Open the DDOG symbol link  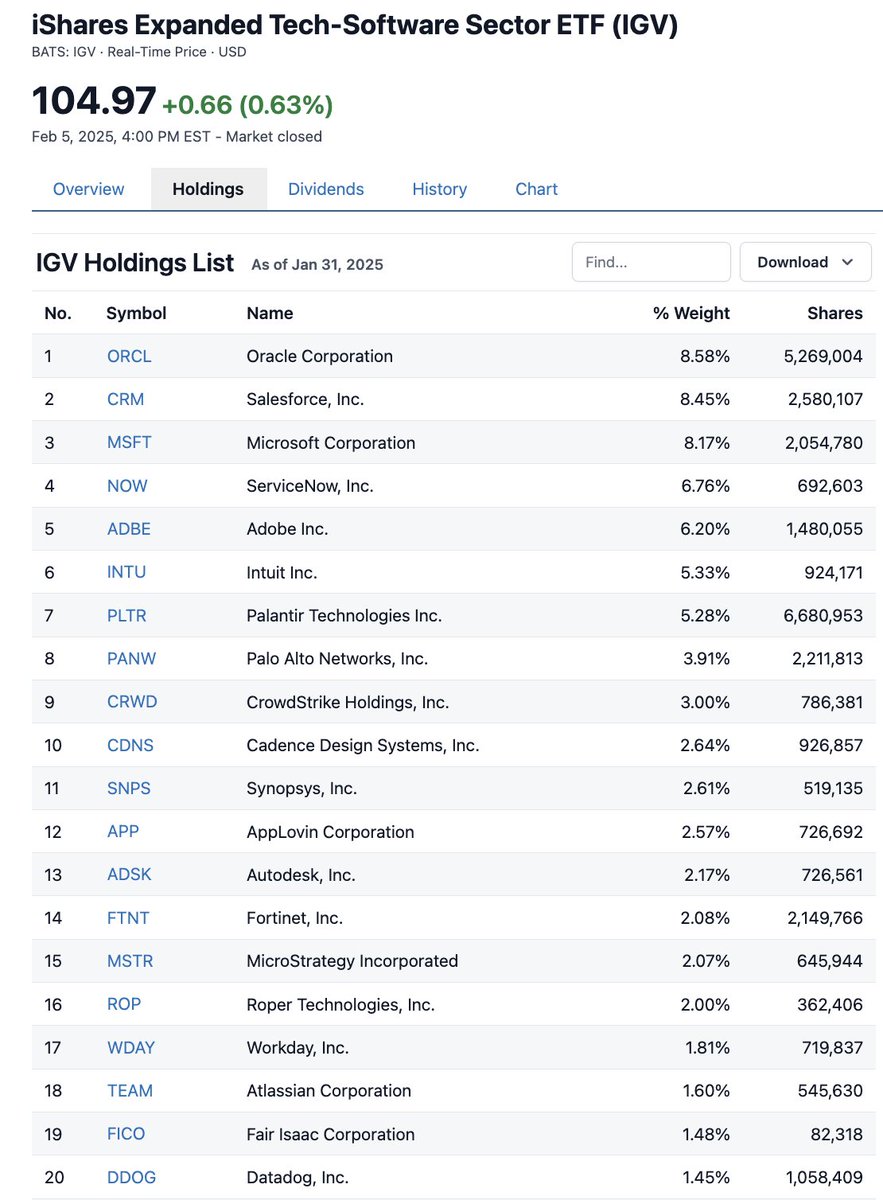point(131,1177)
